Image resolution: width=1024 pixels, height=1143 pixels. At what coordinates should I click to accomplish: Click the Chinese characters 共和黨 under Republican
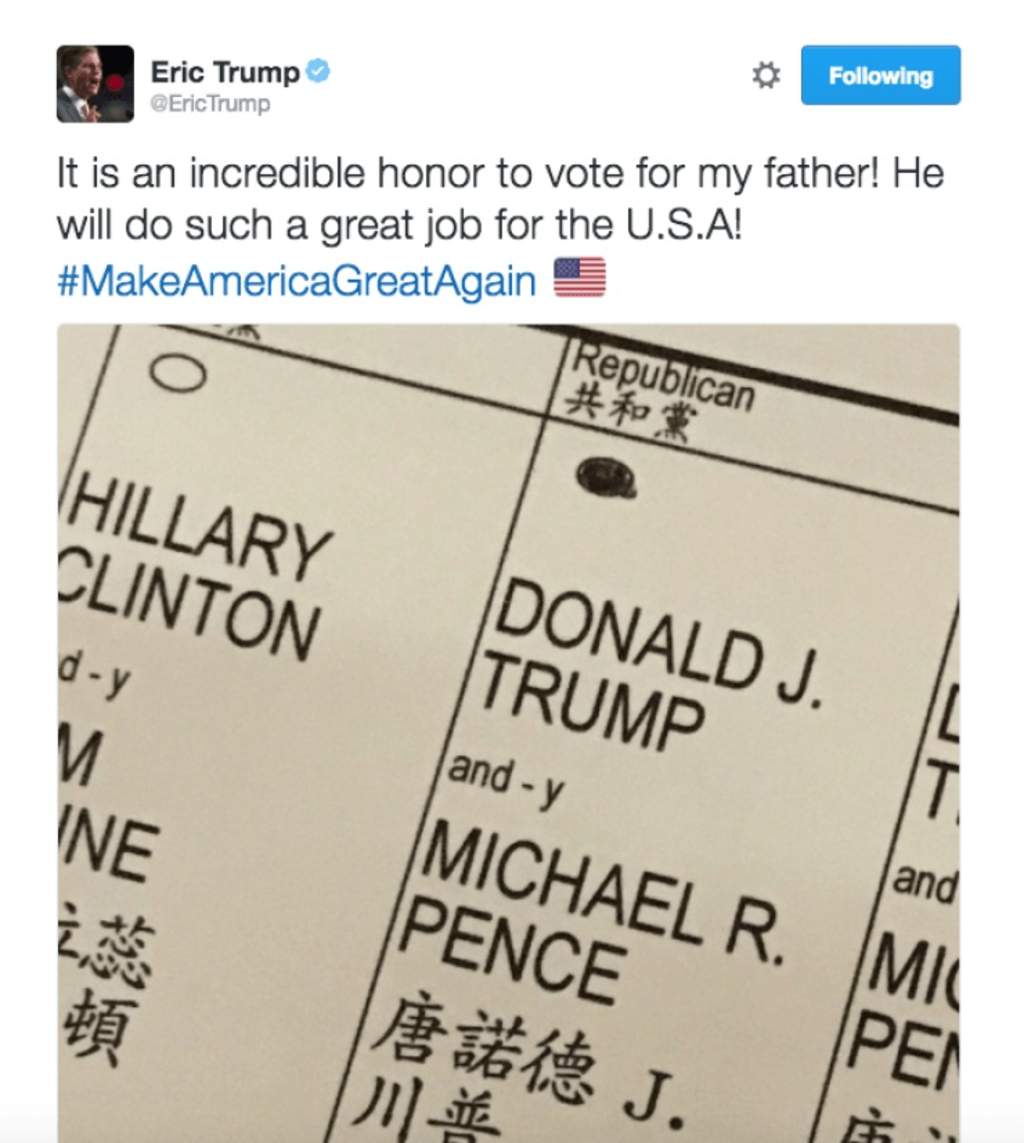[x=618, y=414]
